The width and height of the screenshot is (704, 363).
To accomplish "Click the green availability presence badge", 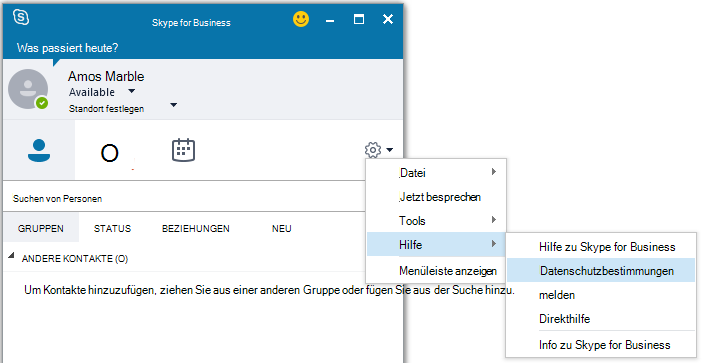I will [42, 103].
